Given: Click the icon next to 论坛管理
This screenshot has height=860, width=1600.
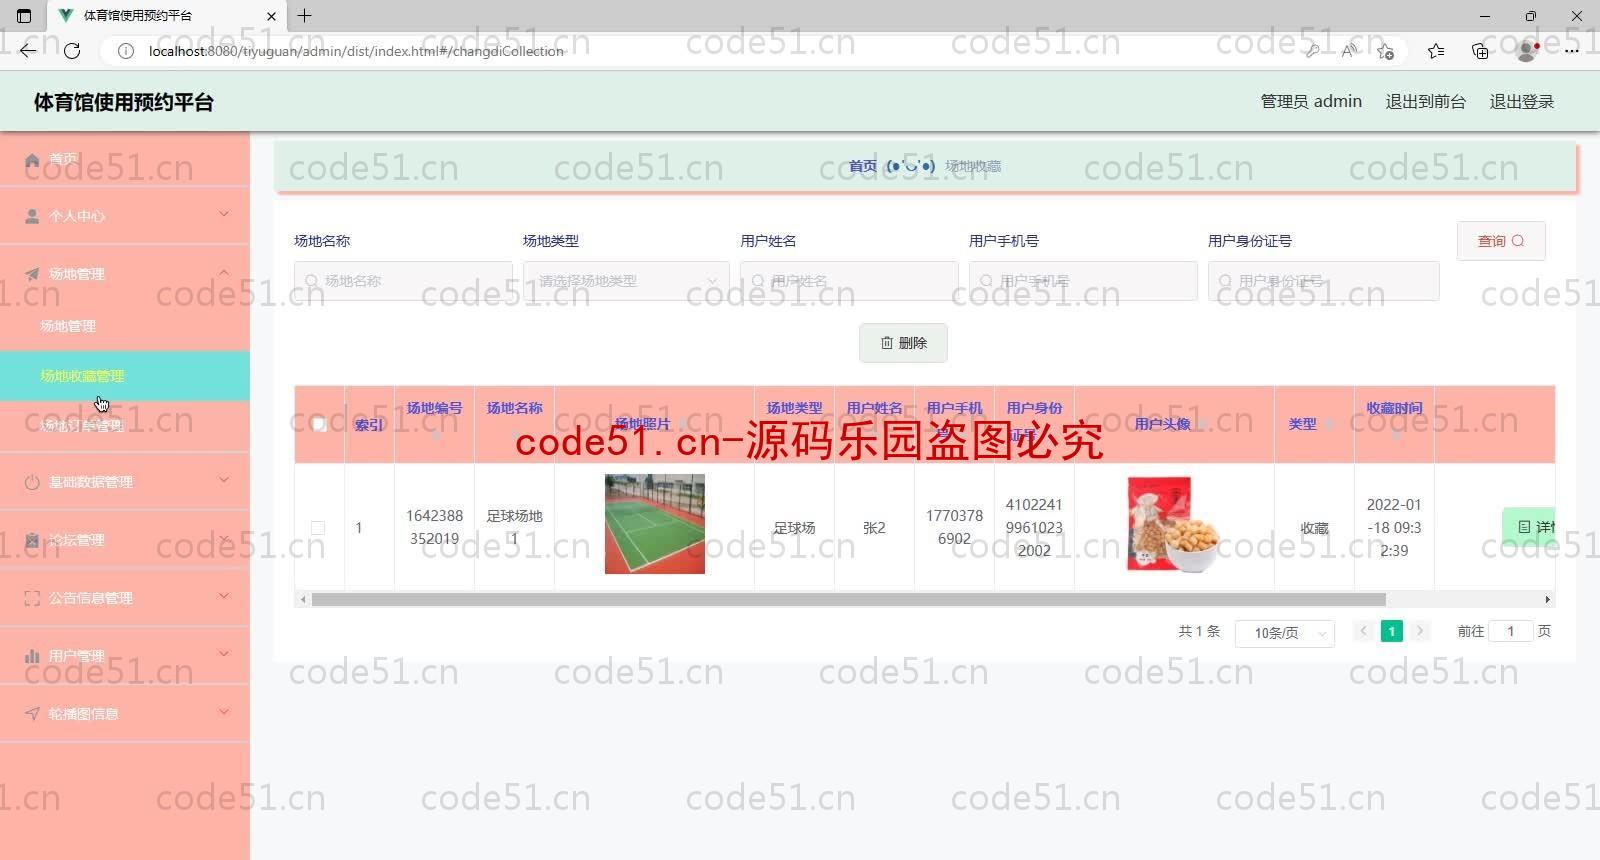Looking at the screenshot, I should [x=32, y=540].
